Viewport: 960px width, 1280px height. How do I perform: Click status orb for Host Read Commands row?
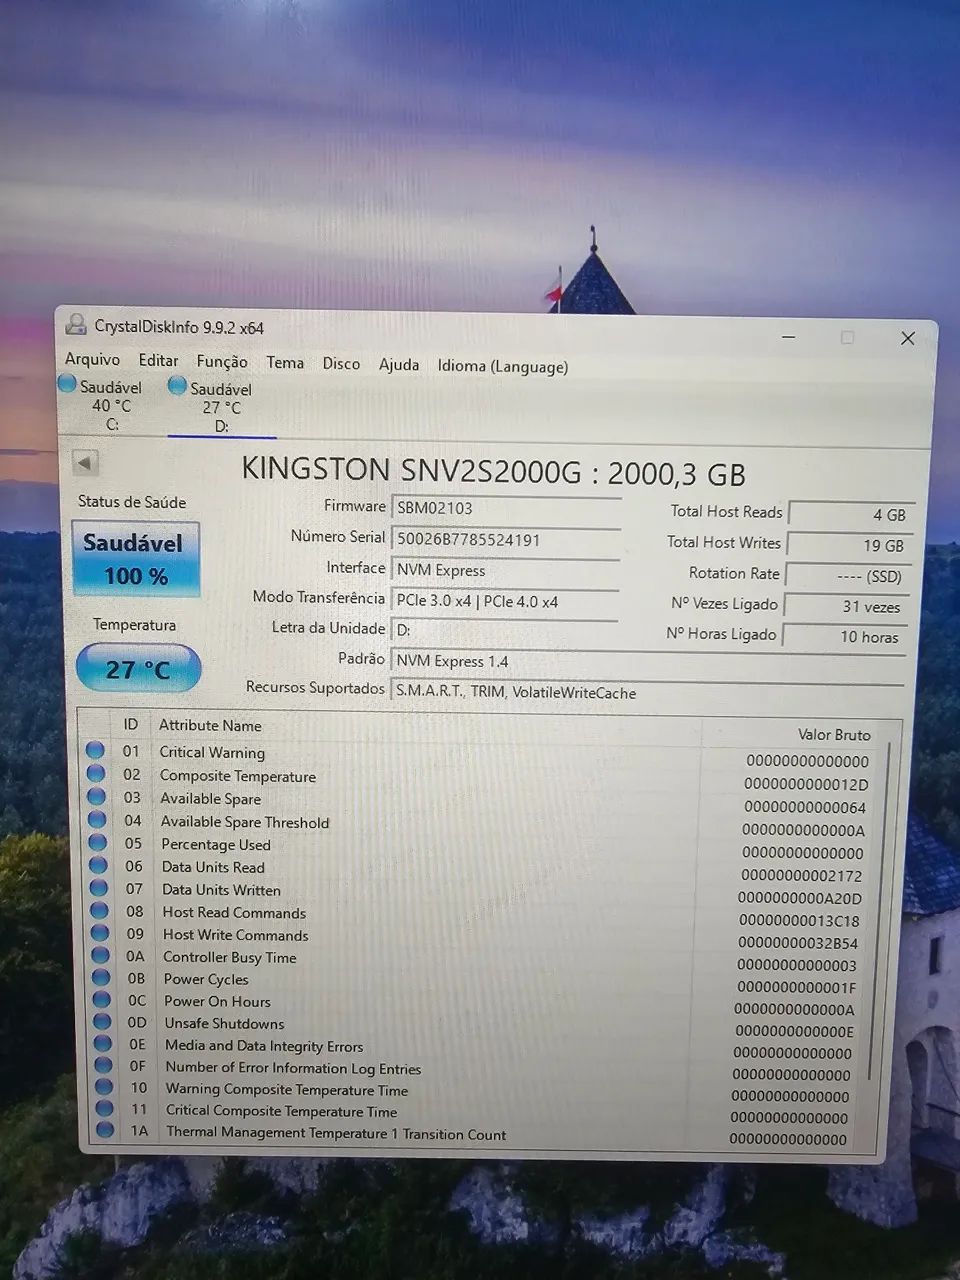99,910
